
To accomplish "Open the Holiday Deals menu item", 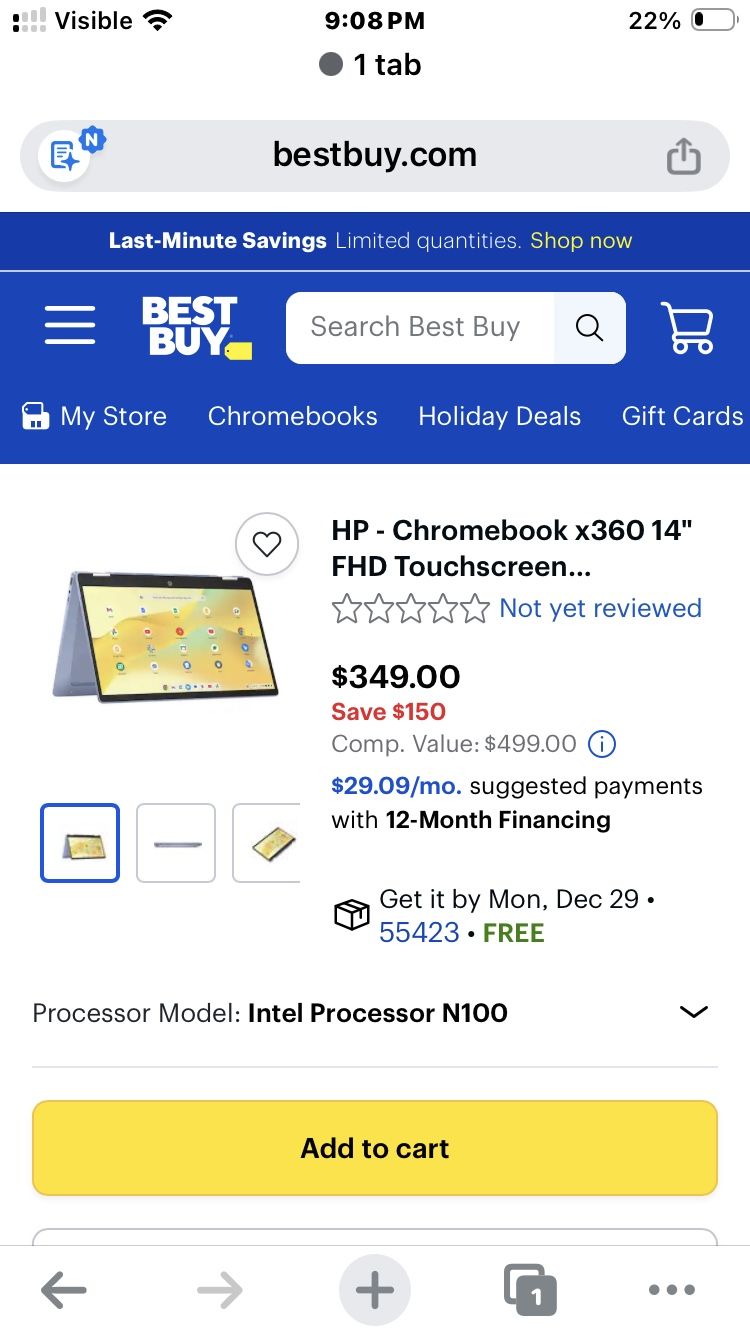I will pos(499,416).
